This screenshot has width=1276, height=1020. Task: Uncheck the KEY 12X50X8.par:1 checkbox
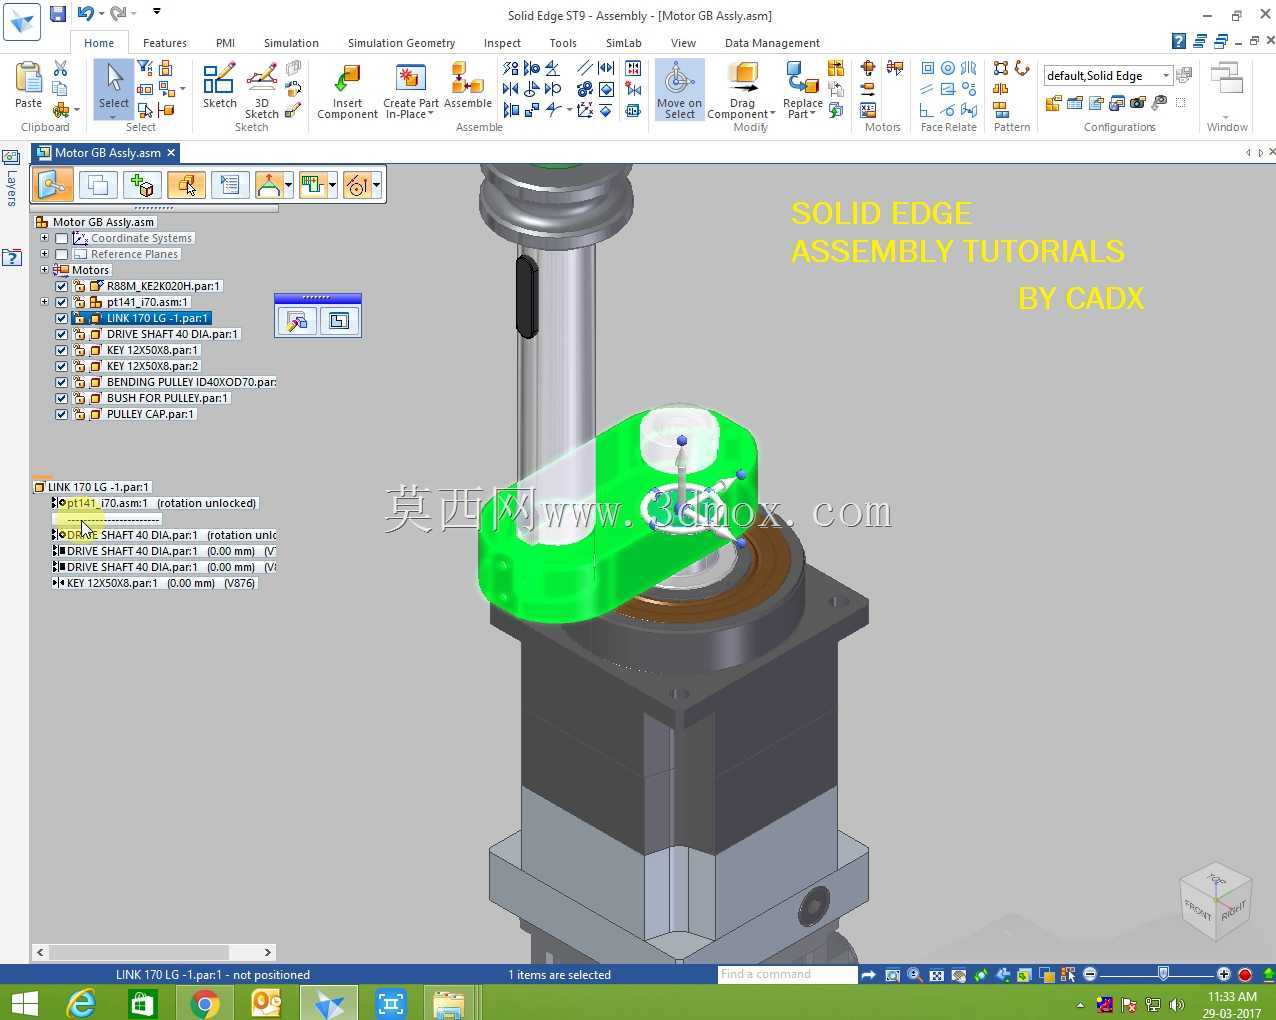61,351
